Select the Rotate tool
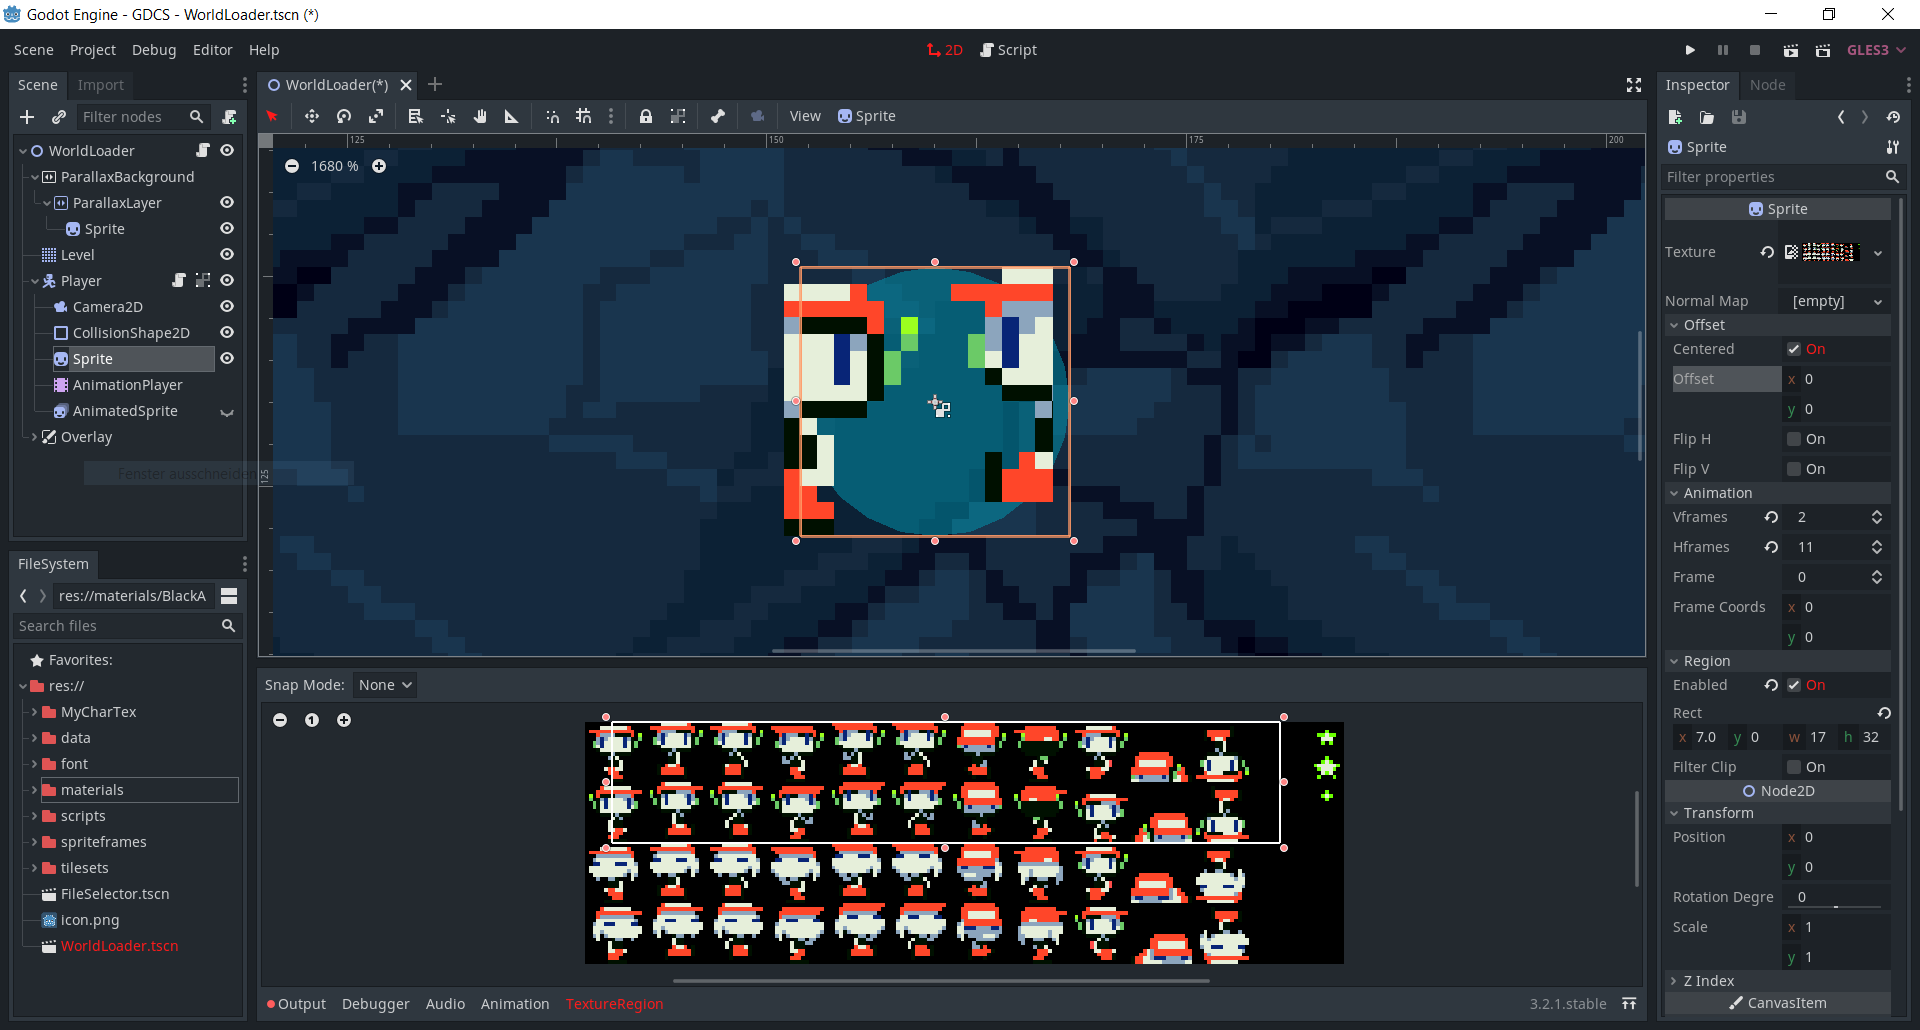The height and width of the screenshot is (1030, 1920). (x=344, y=116)
